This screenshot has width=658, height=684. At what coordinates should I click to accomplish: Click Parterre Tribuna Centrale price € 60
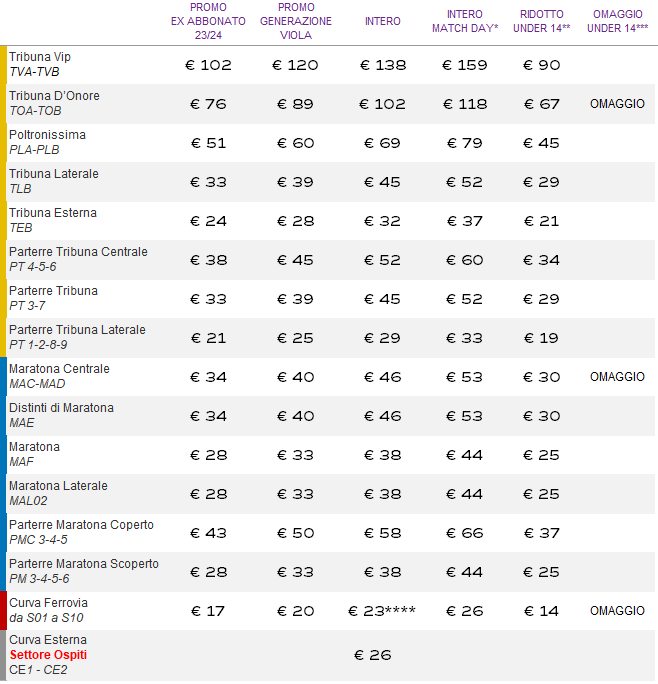tap(465, 260)
